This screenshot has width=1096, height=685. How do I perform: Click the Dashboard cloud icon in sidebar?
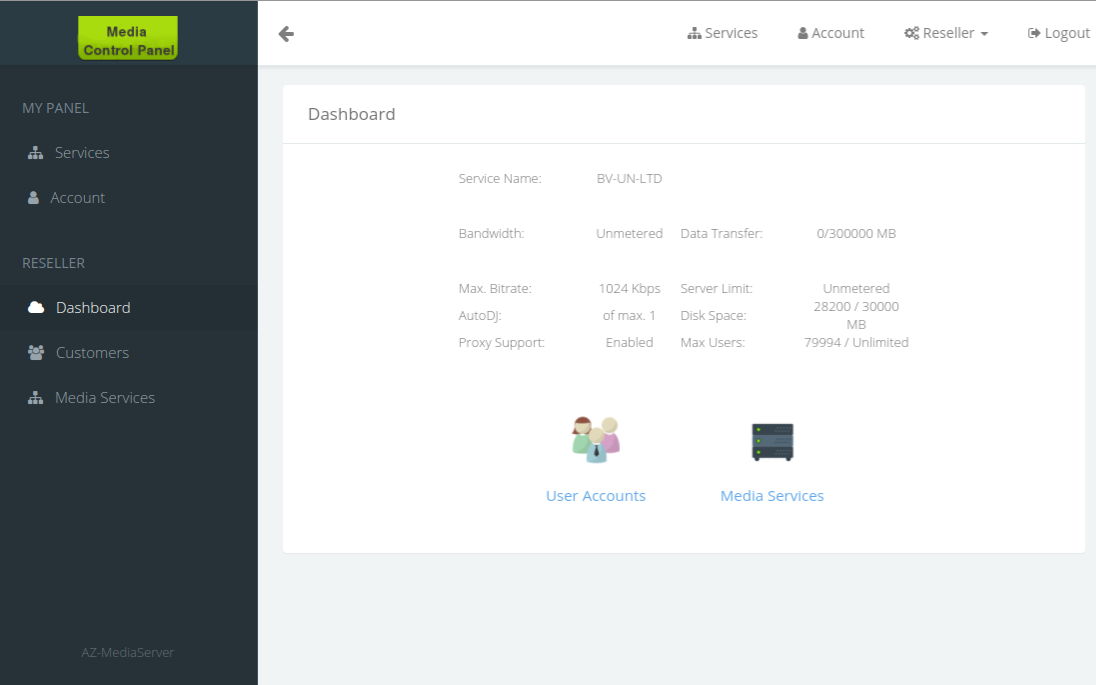(36, 308)
